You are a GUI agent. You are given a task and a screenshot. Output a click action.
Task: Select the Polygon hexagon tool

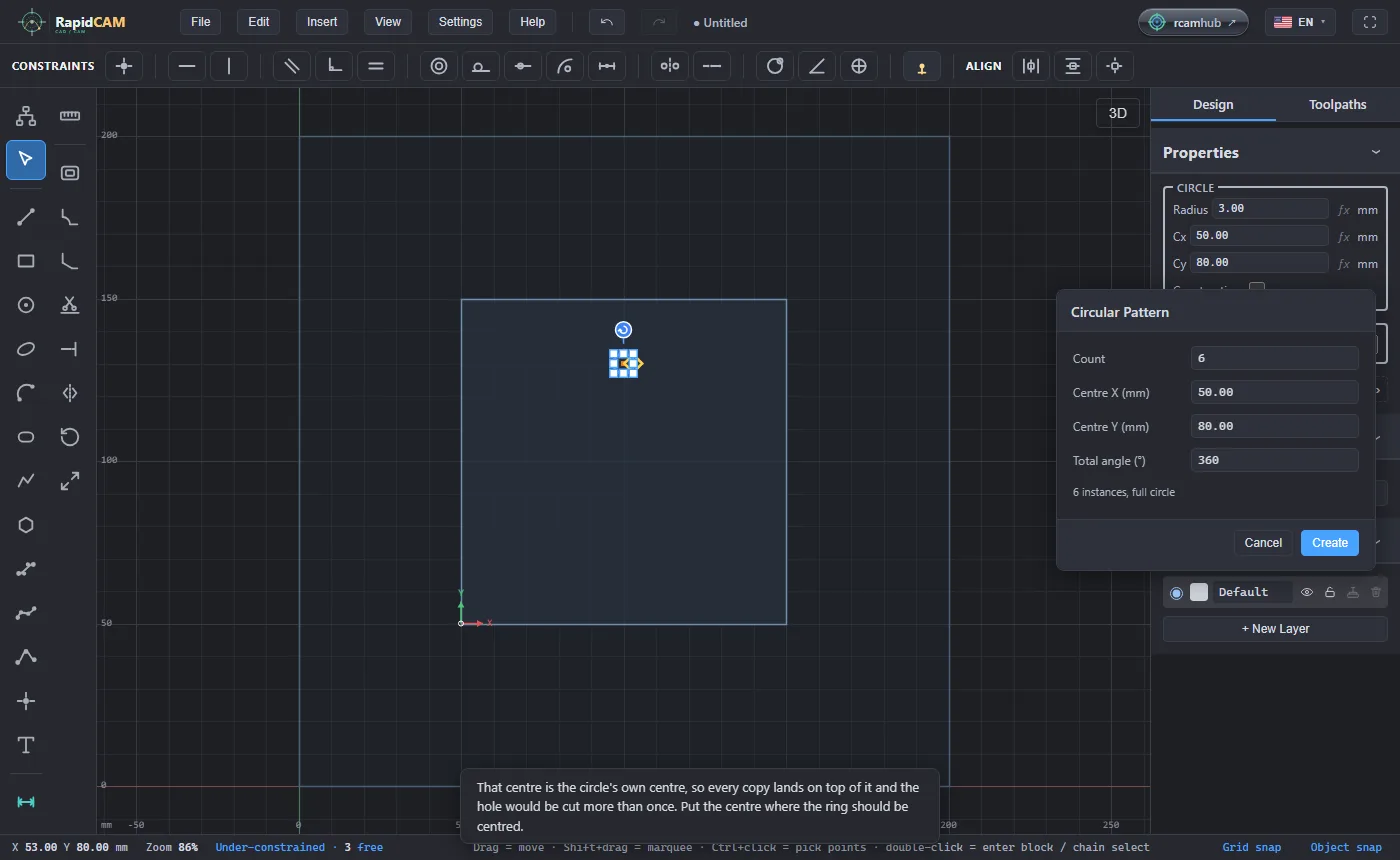pyautogui.click(x=26, y=525)
